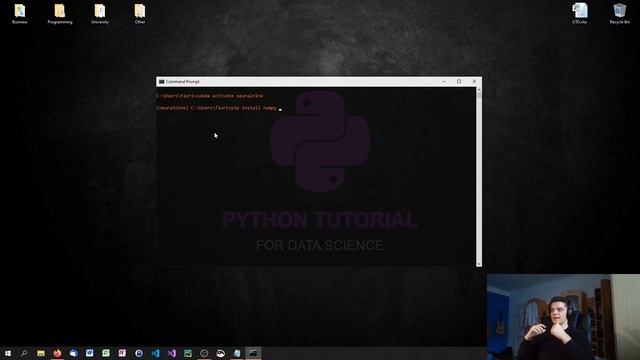The width and height of the screenshot is (640, 360).
Task: Click the webcam video overlay
Action: (563, 317)
